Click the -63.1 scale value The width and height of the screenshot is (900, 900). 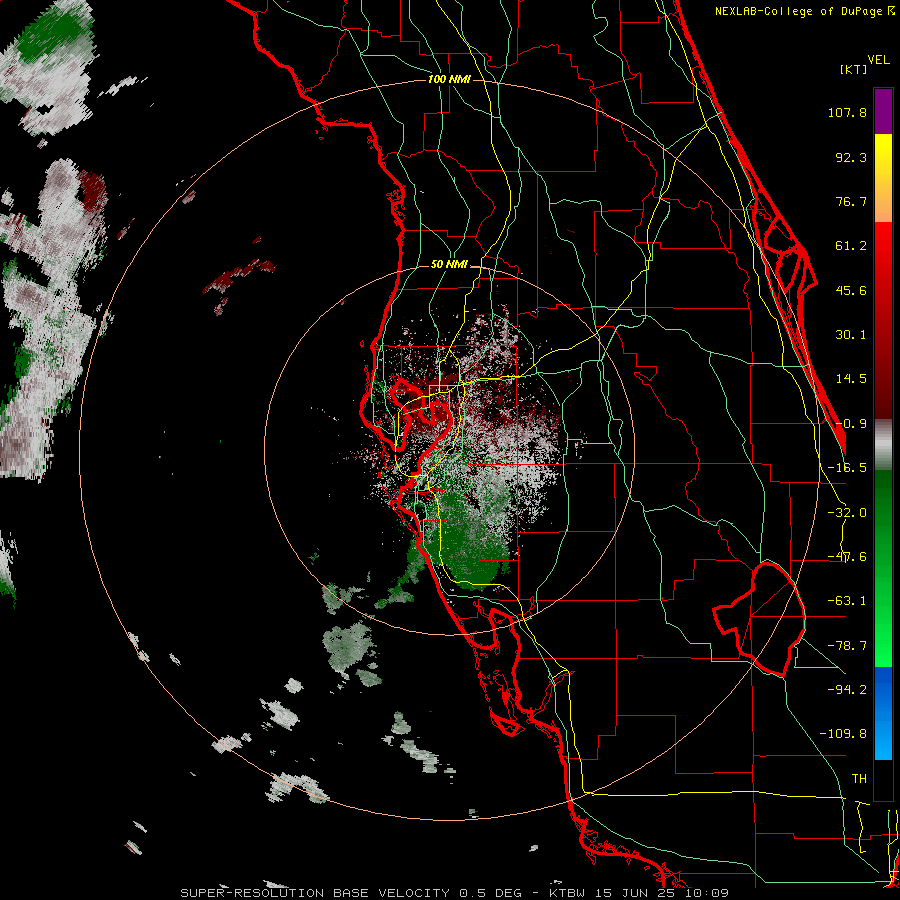coord(847,601)
